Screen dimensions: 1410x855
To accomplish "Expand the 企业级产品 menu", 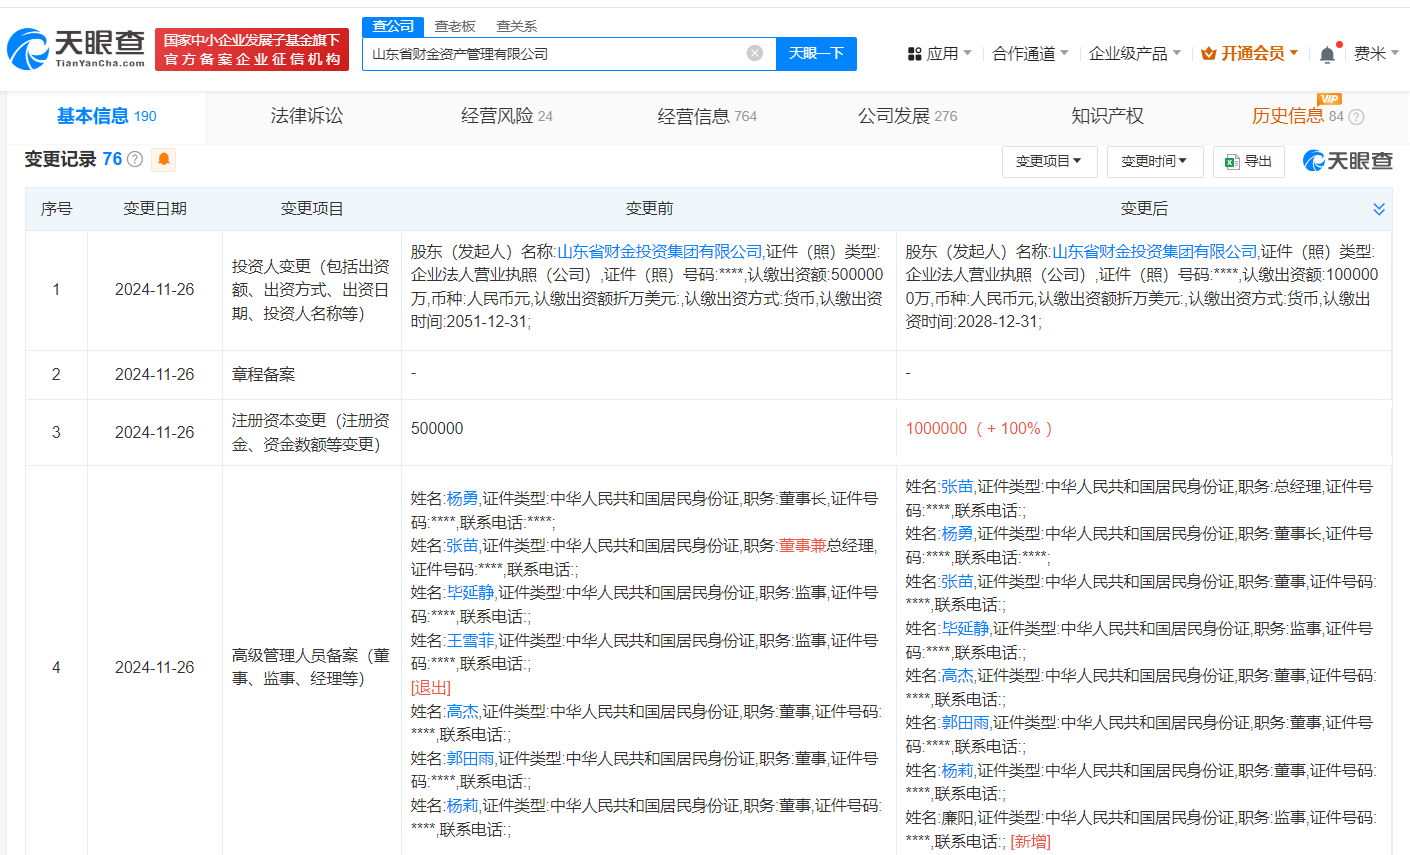I will click(x=1134, y=54).
